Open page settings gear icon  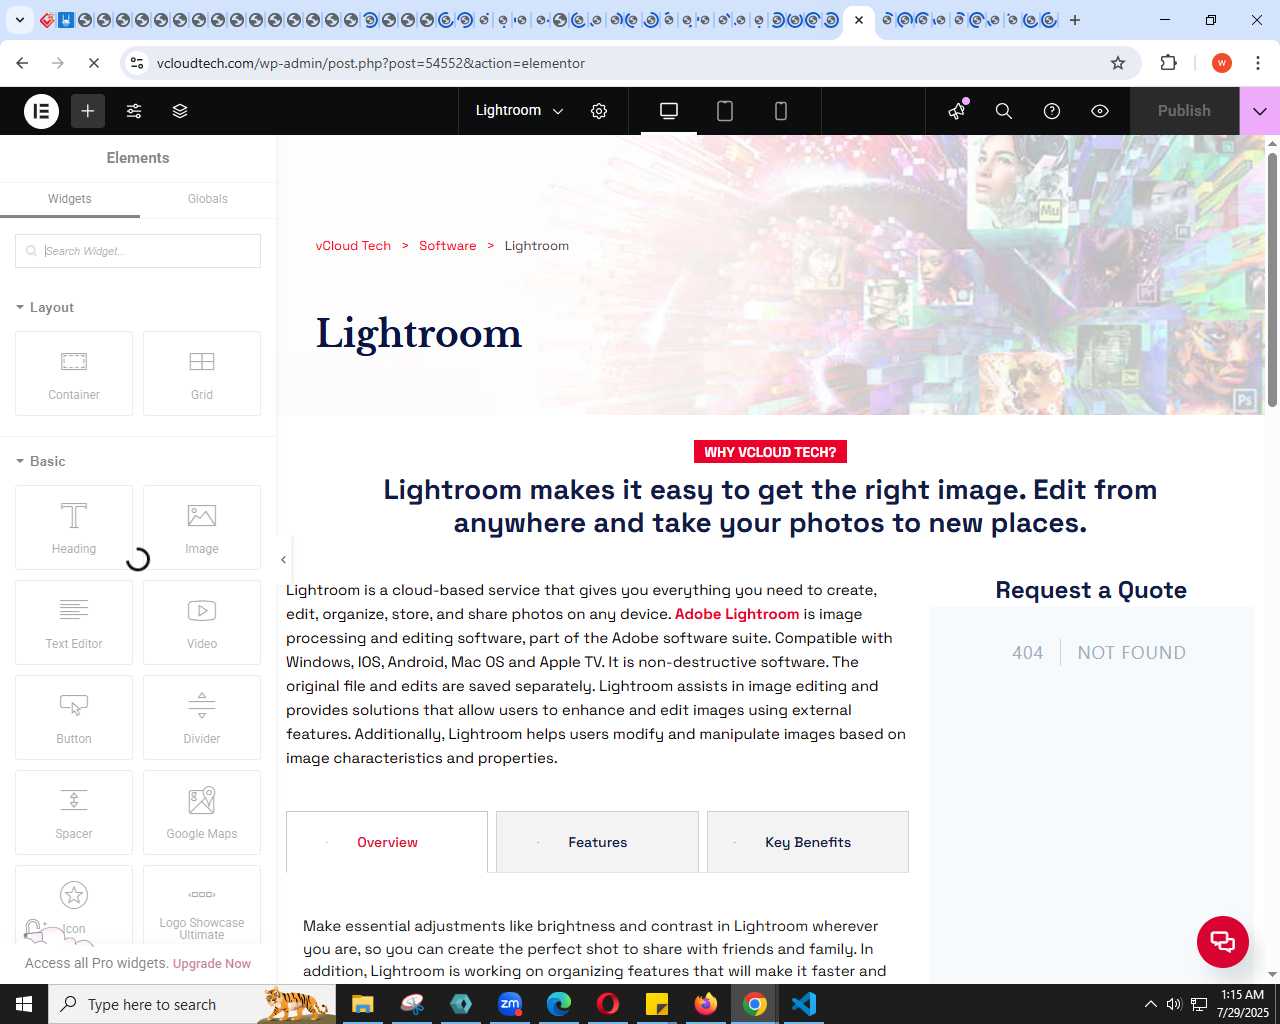tap(599, 111)
